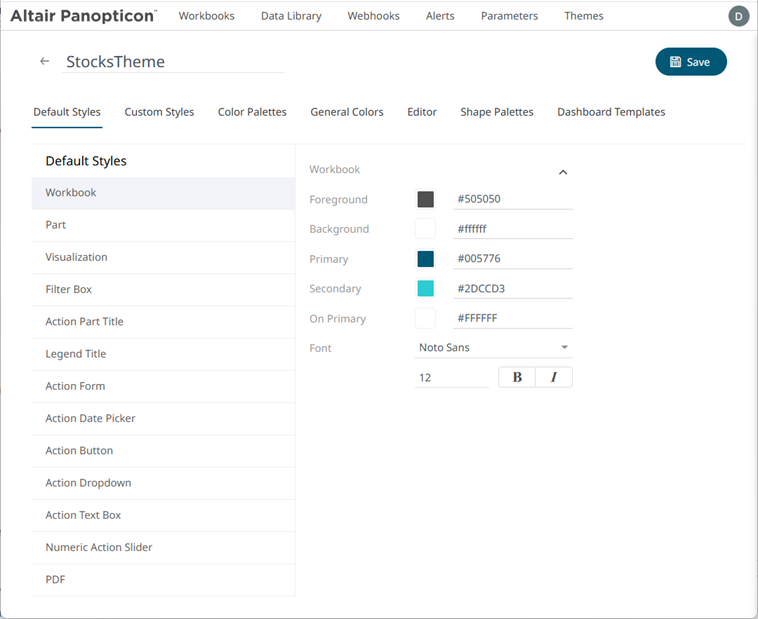Viewport: 758px width, 619px height.
Task: Switch to the Color Palettes tab
Action: (x=252, y=112)
